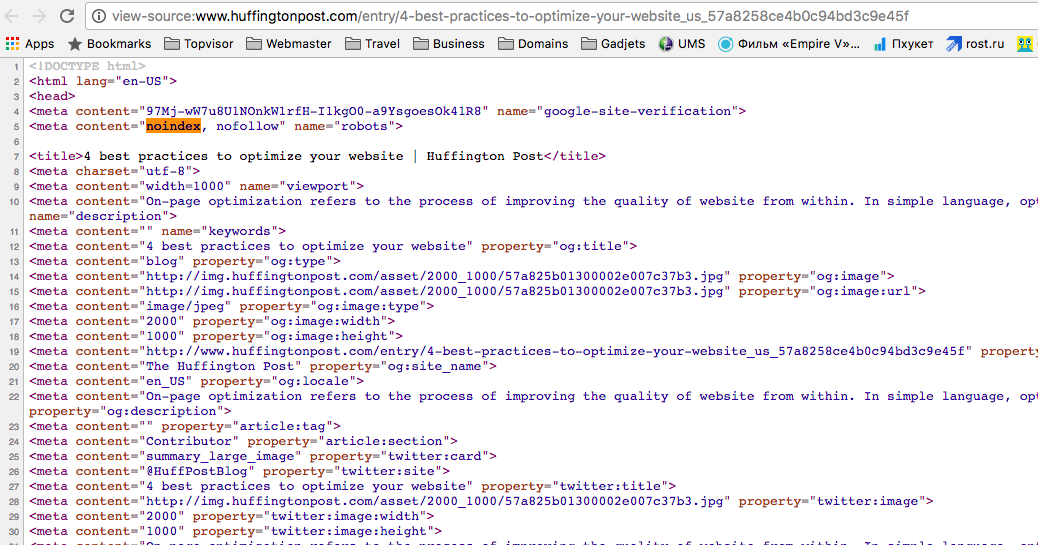Open the Пхукет bookmark

click(903, 44)
